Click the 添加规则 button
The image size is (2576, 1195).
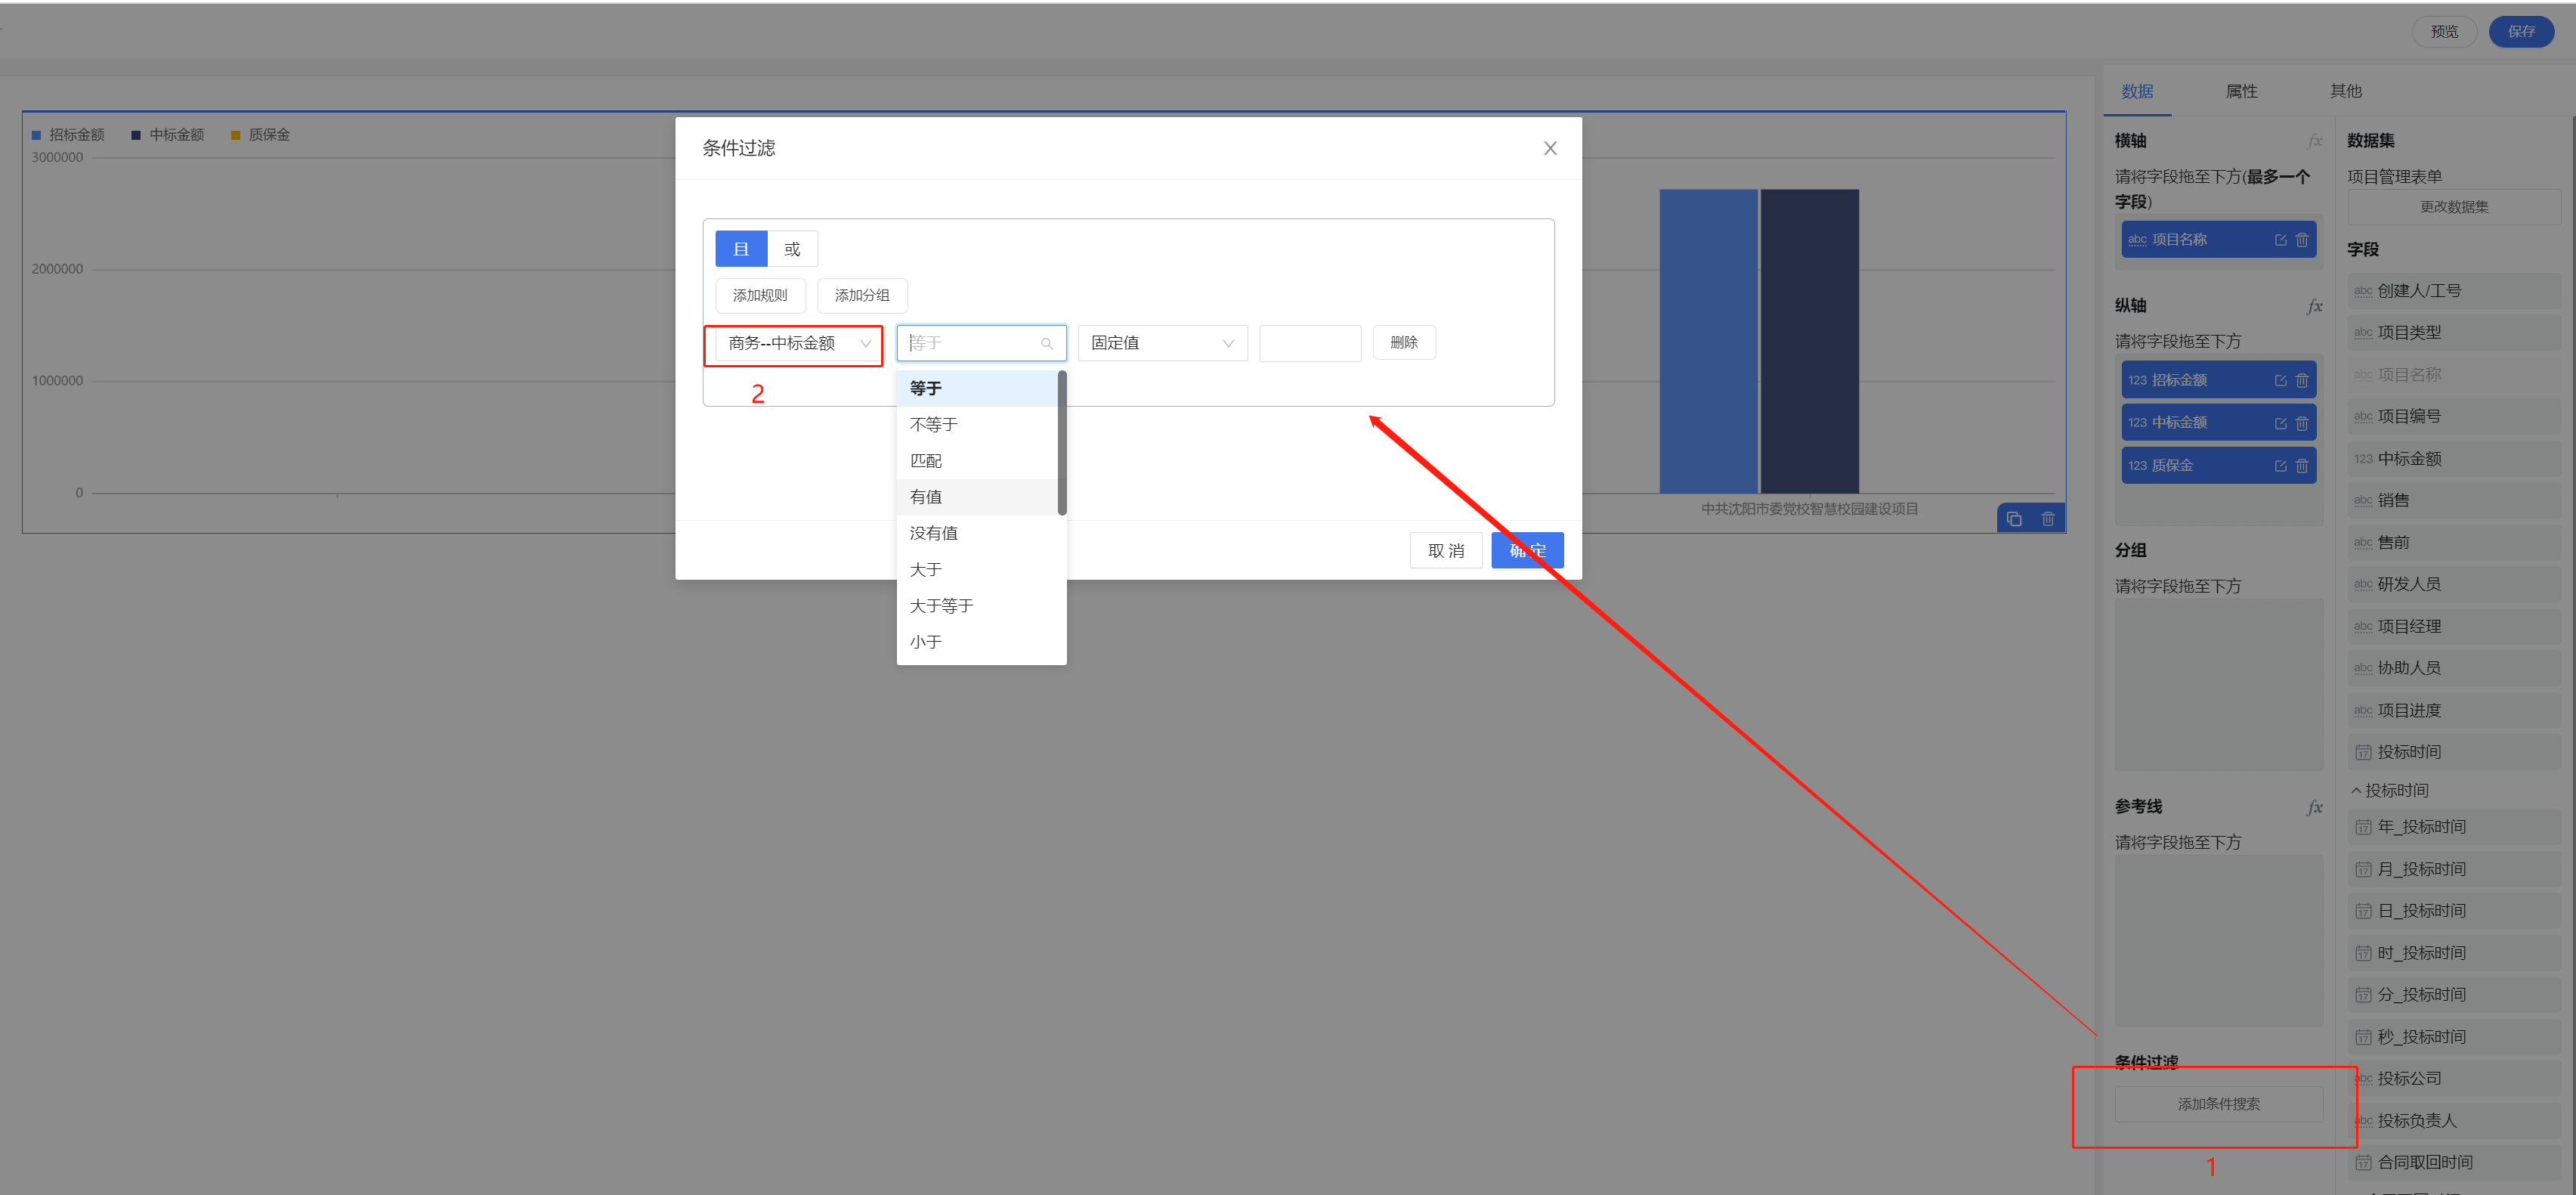click(x=759, y=295)
